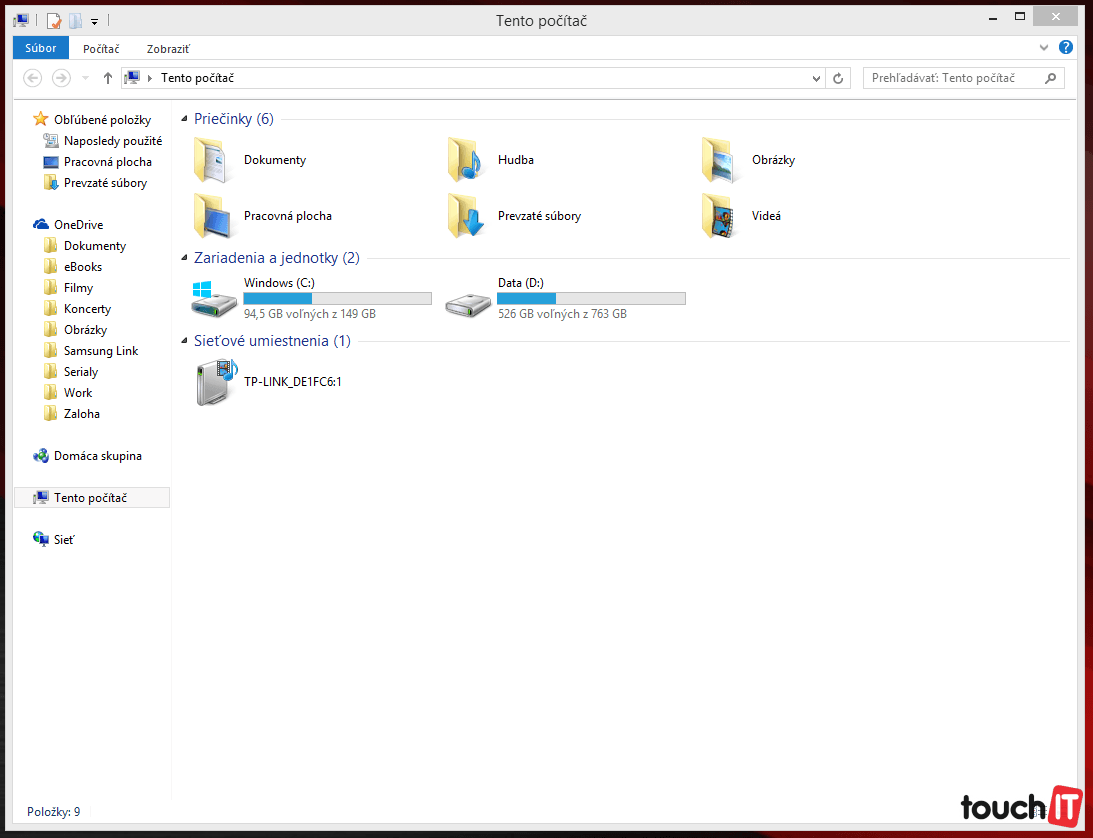
Task: Open Domáca skupina in the sidebar
Action: pyautogui.click(x=97, y=456)
